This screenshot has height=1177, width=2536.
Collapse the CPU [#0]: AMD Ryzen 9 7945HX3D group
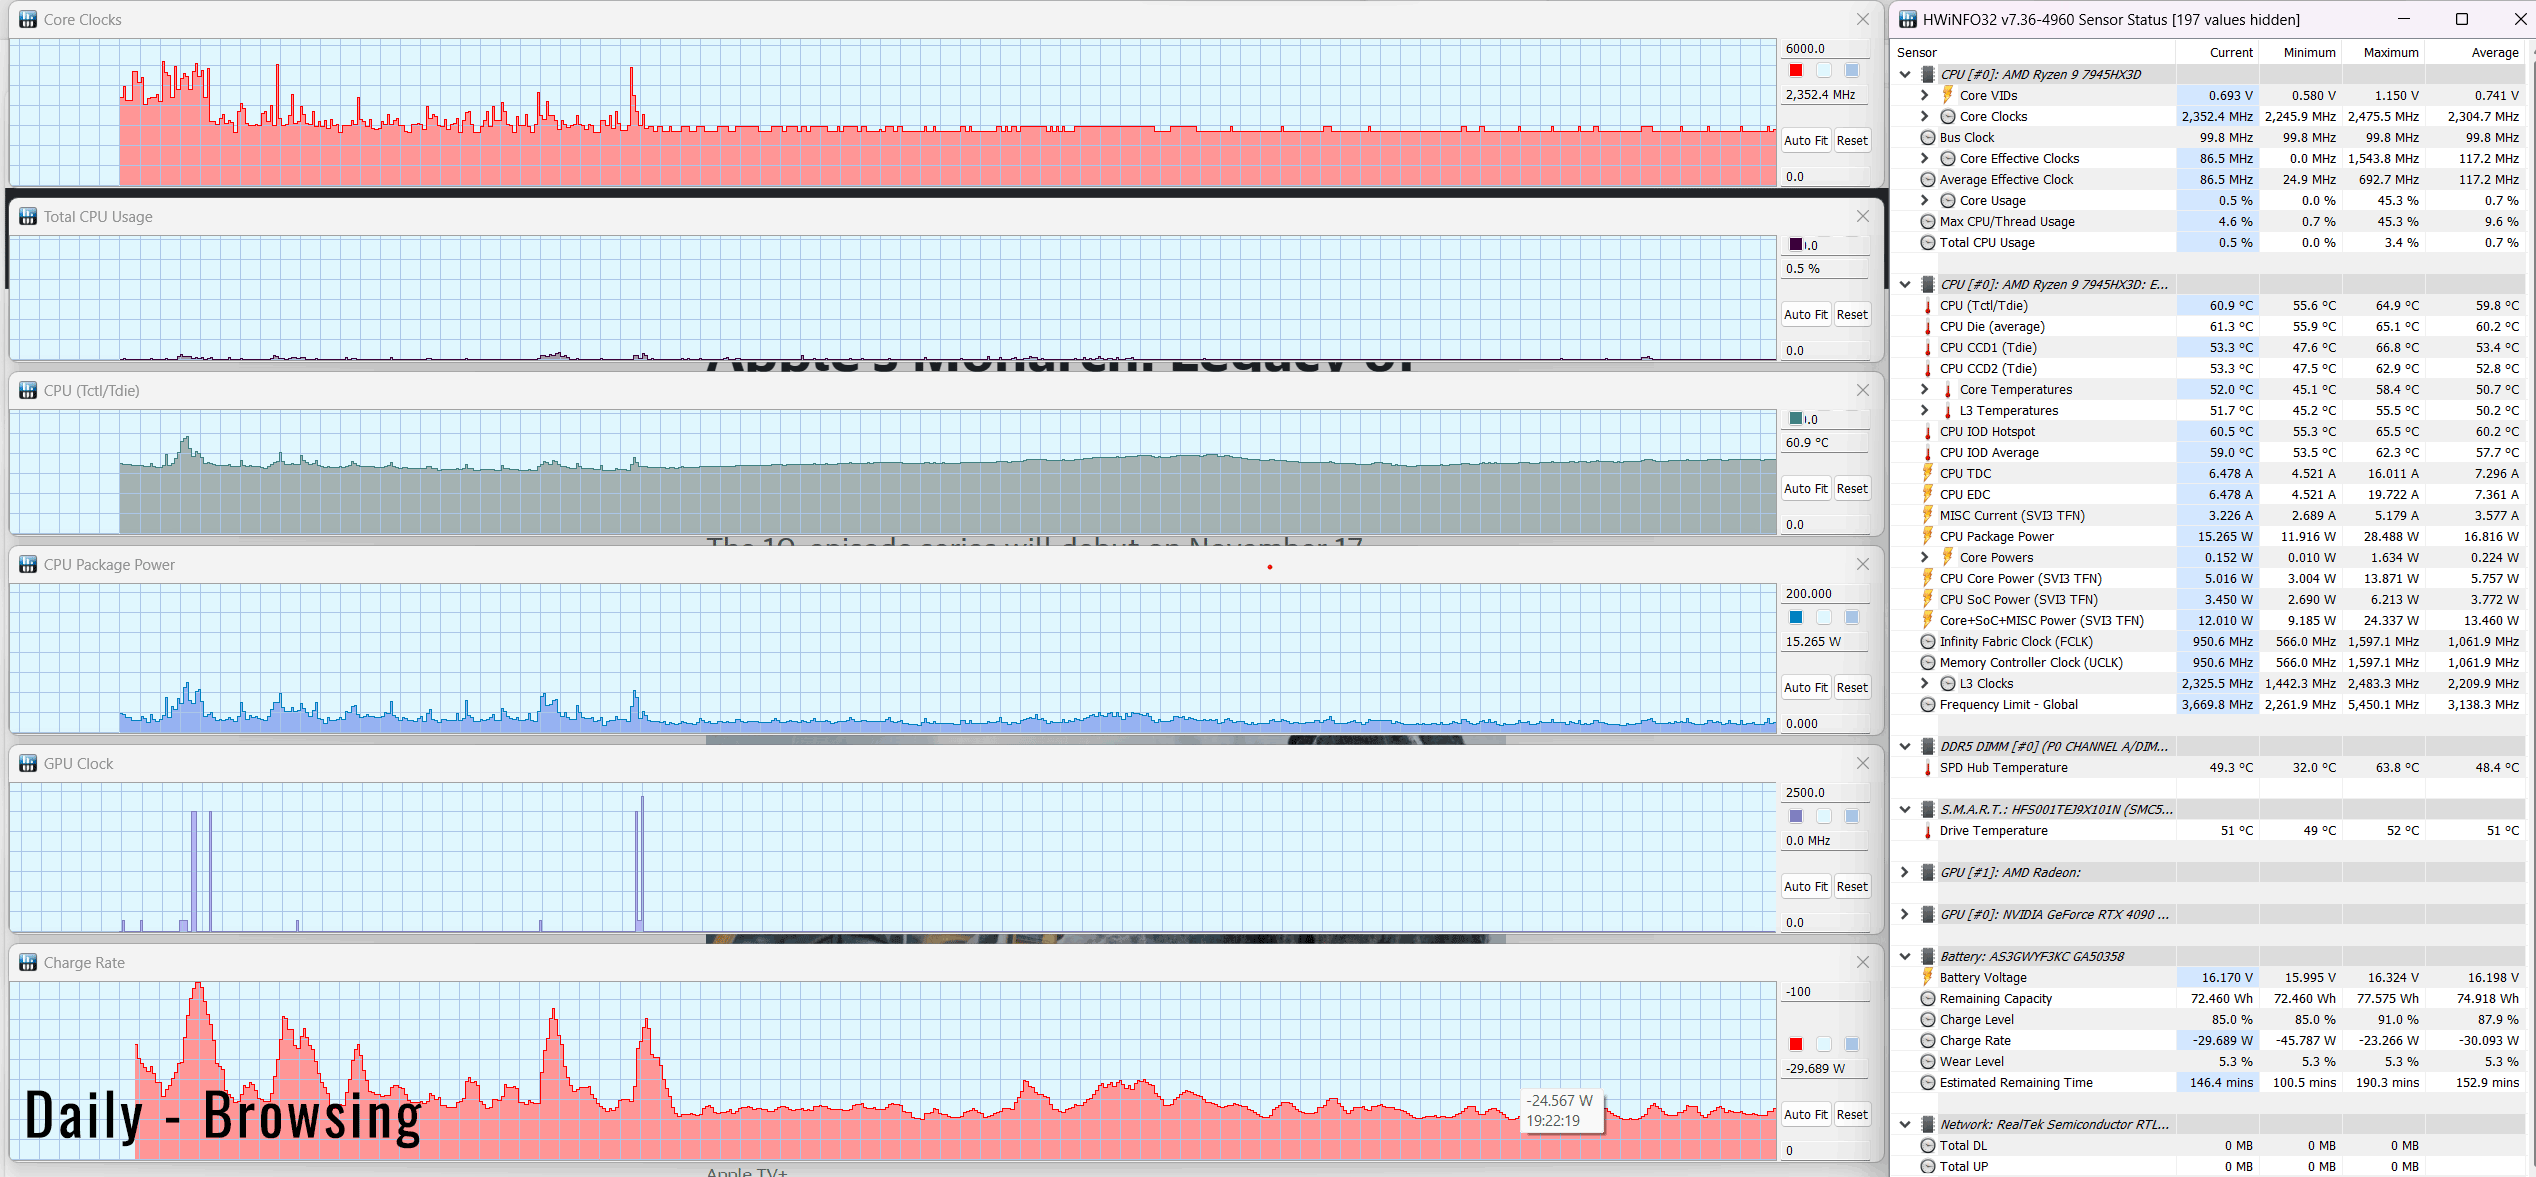click(x=1905, y=75)
